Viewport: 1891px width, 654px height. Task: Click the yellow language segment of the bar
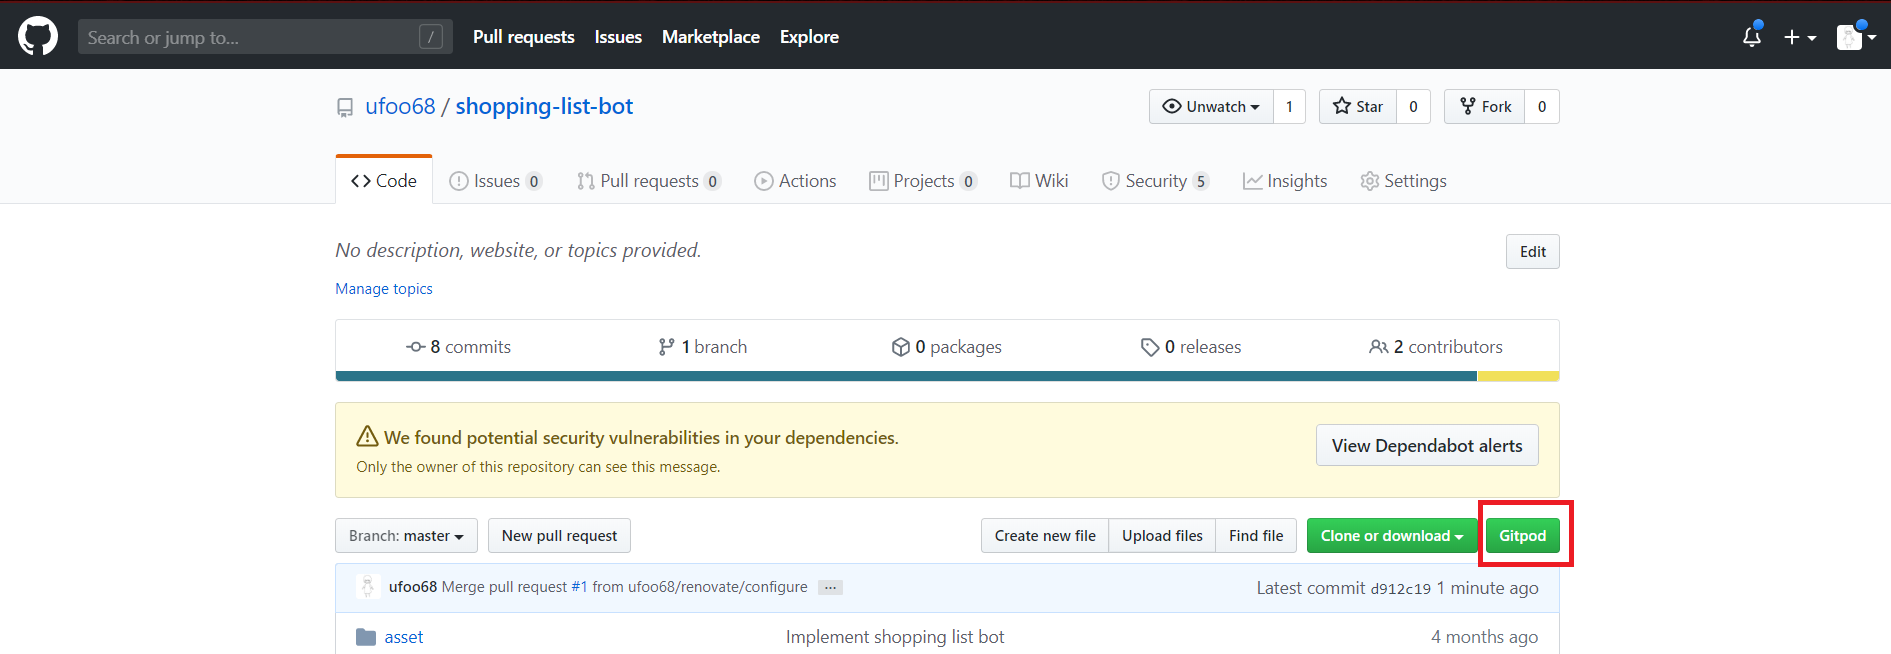(x=1518, y=377)
